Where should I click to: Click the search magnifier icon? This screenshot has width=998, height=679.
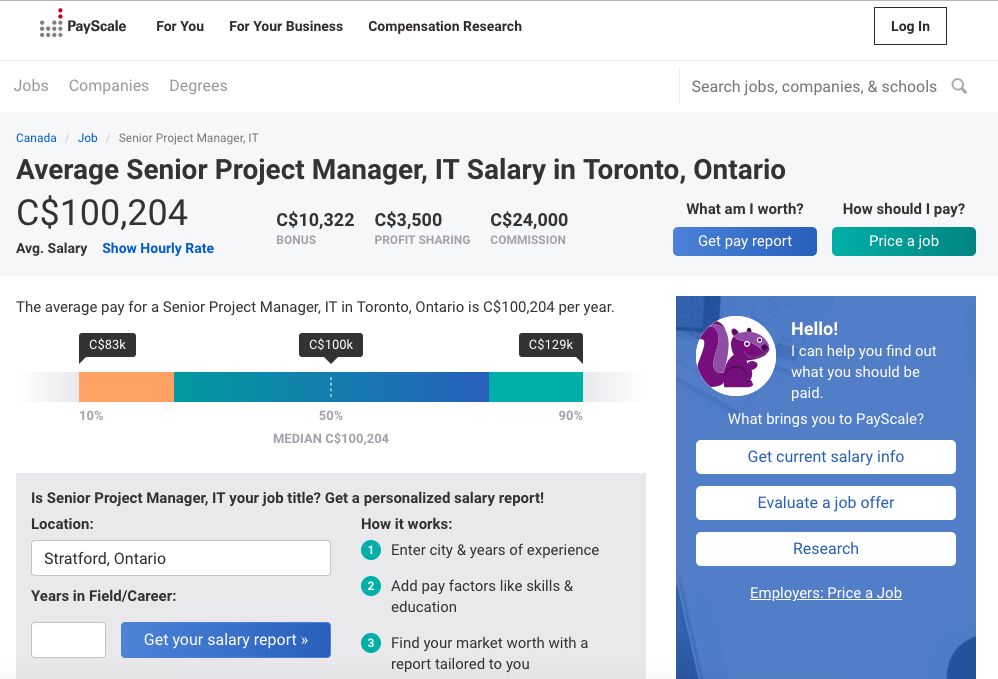pos(959,86)
